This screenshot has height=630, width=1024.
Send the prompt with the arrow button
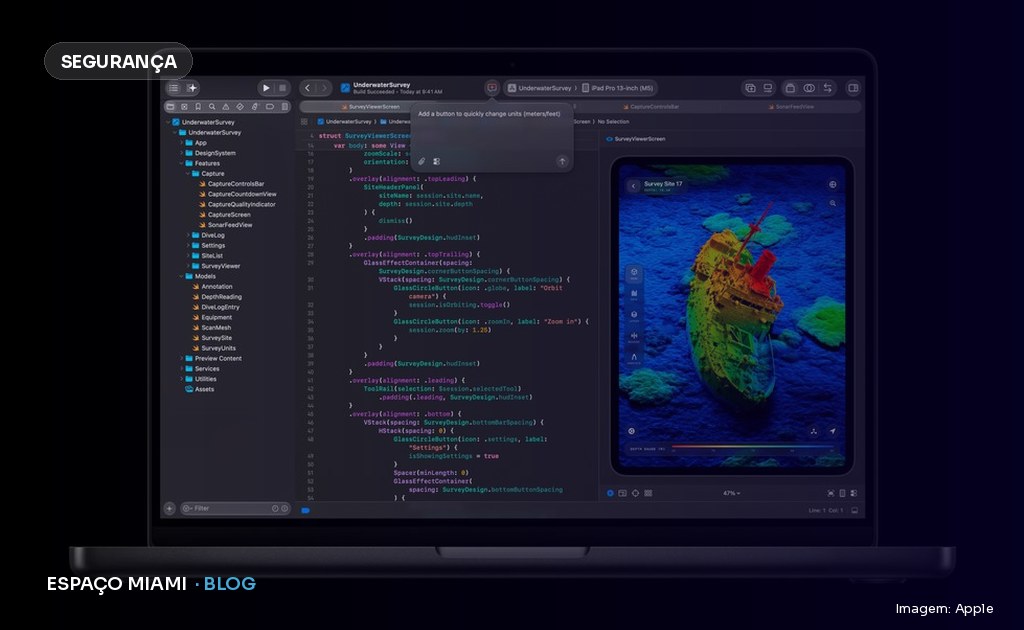coord(562,161)
